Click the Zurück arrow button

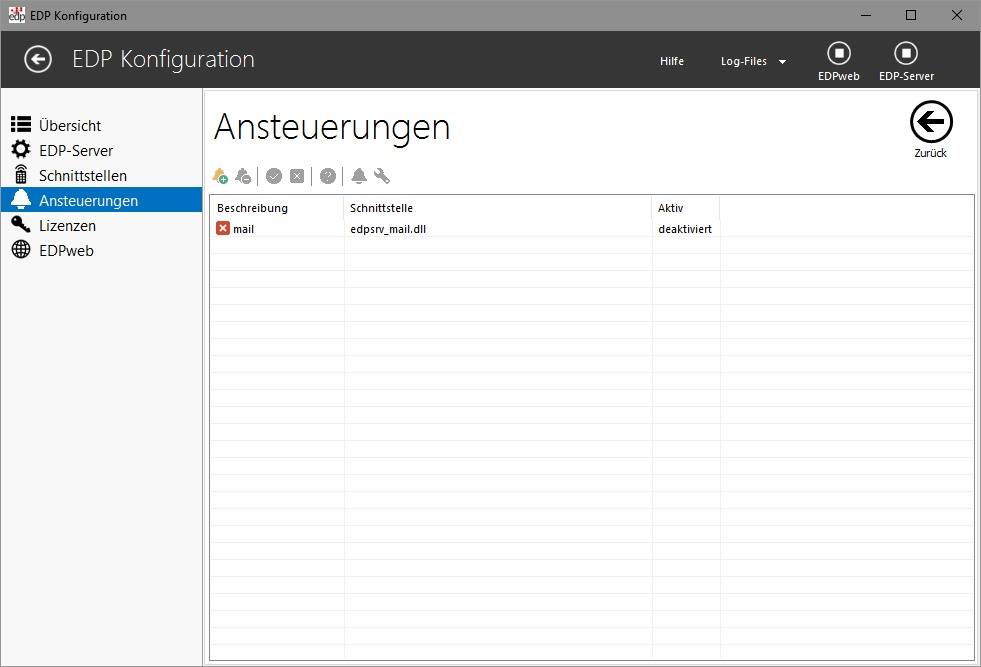[931, 130]
